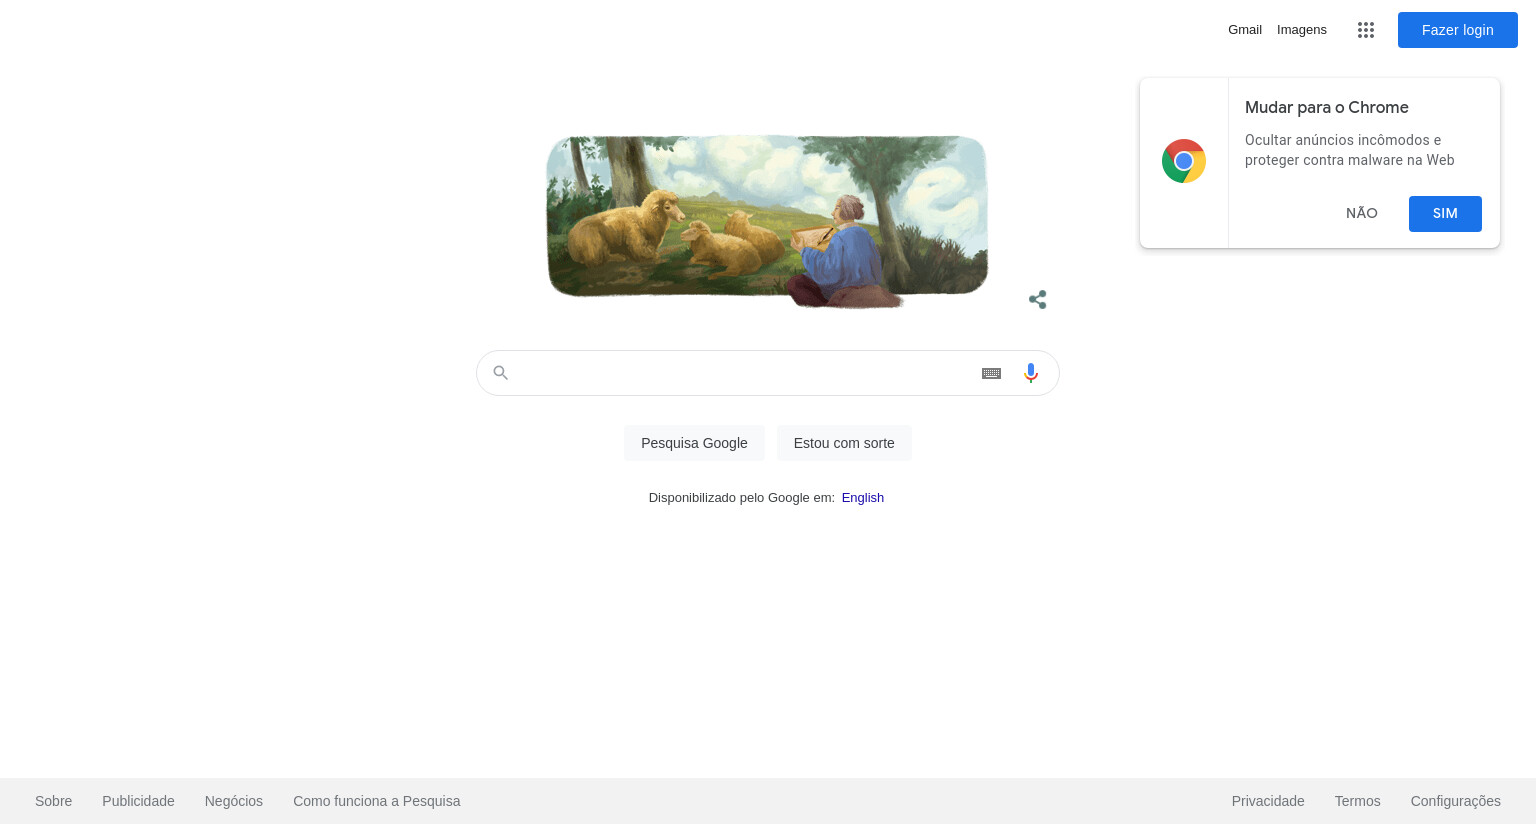The width and height of the screenshot is (1536, 824).
Task: Open the Publicidade footer link
Action: (138, 801)
